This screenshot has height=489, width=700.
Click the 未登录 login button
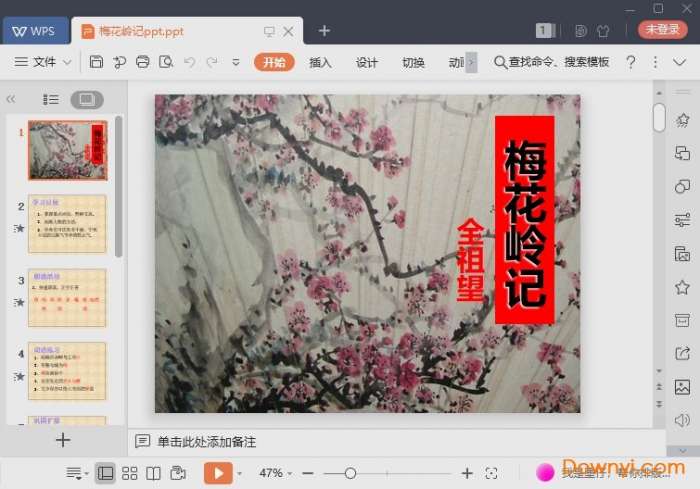(663, 30)
